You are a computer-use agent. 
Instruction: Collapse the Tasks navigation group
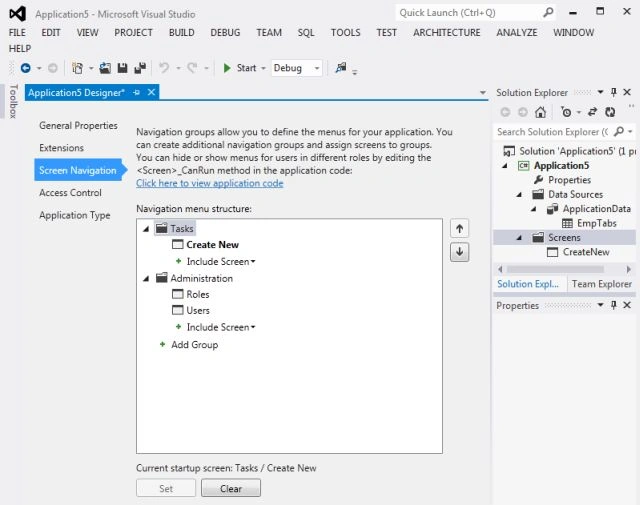pos(146,229)
